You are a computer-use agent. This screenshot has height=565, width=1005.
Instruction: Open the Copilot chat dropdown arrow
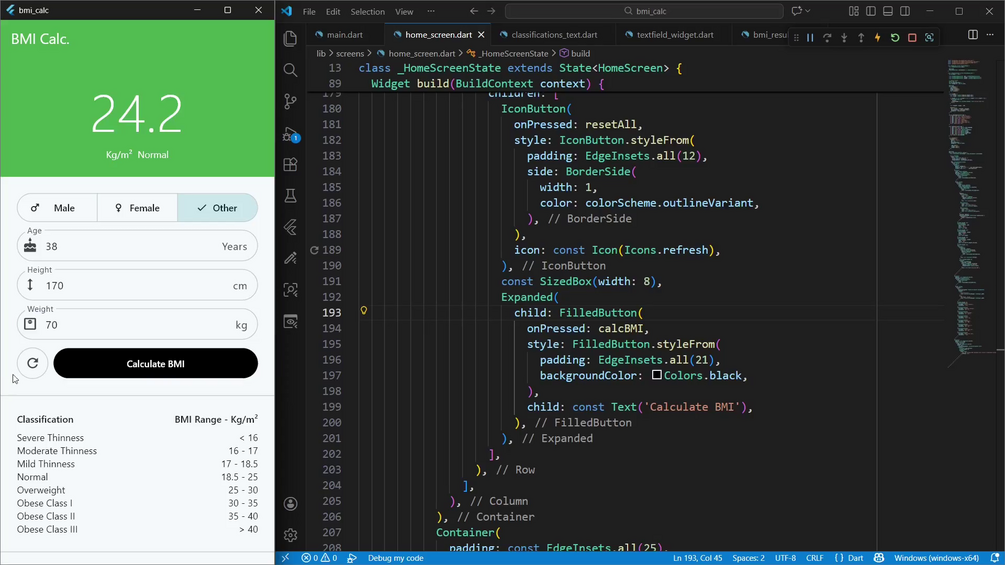(x=808, y=11)
